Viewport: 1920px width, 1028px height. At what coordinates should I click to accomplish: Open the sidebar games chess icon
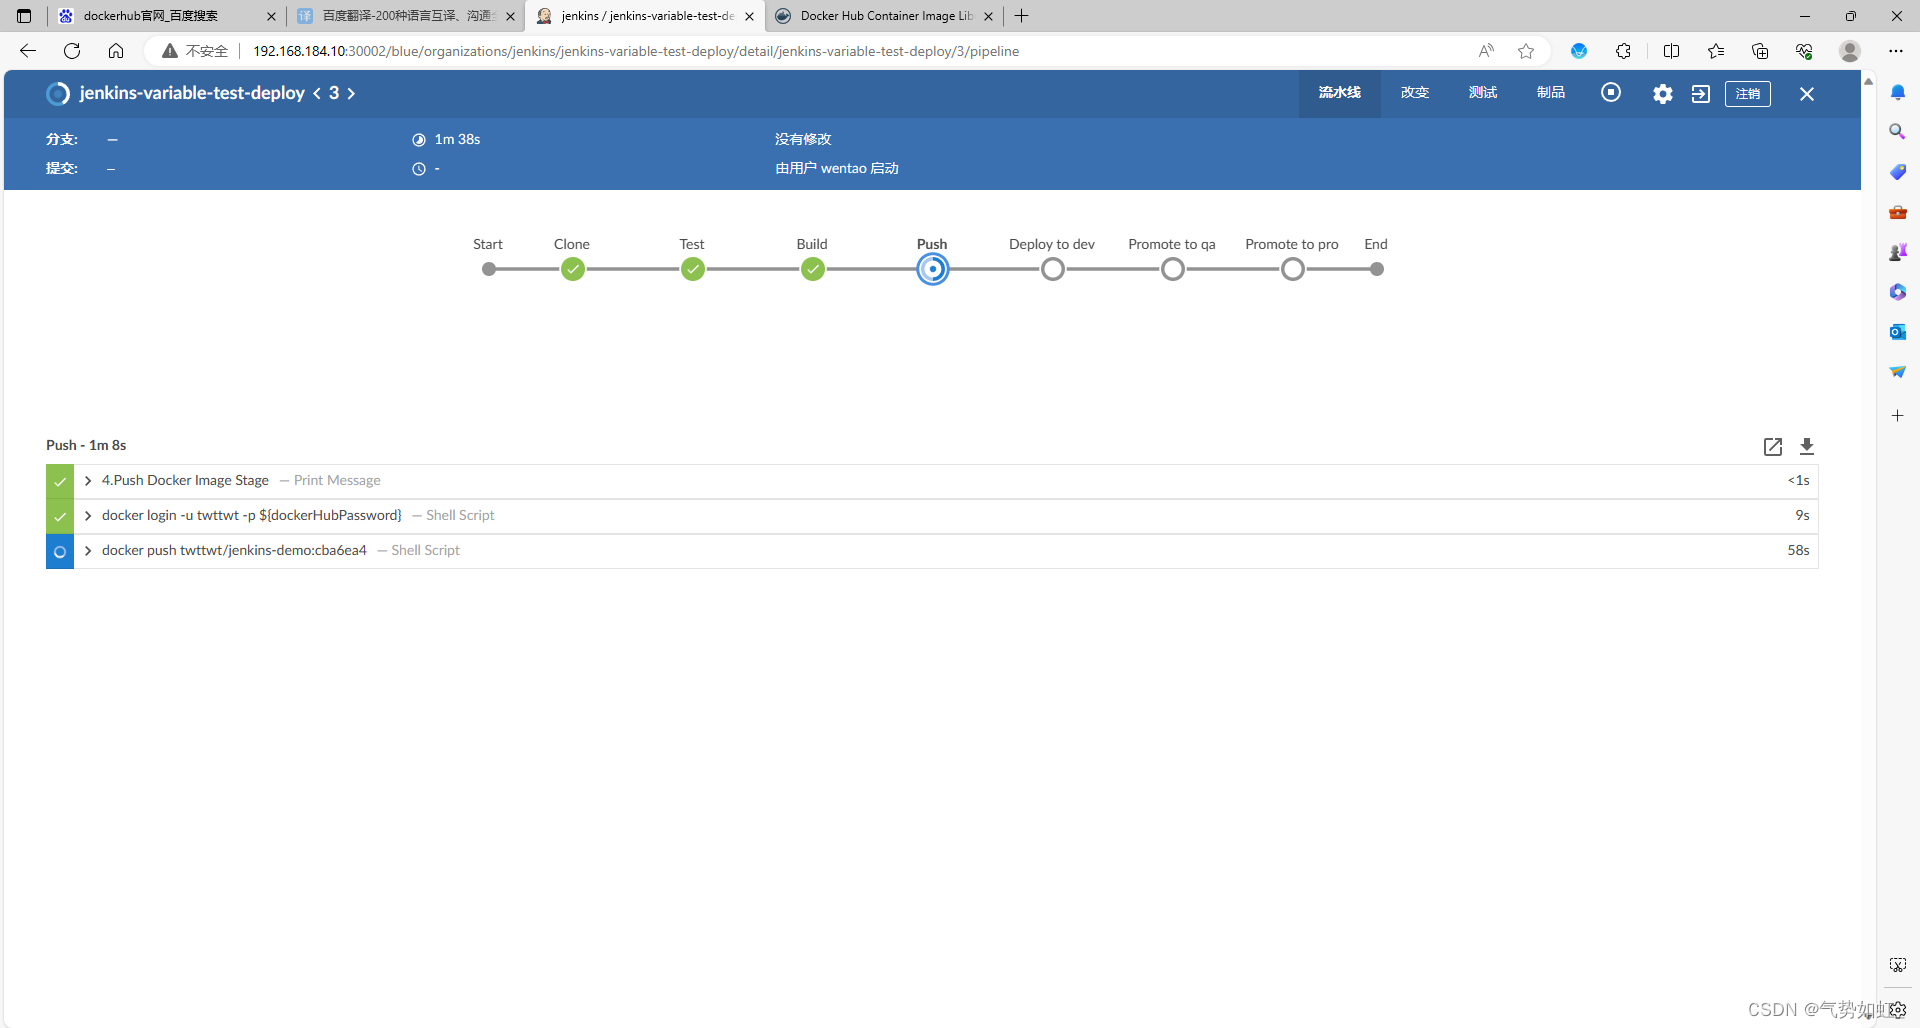coord(1897,252)
